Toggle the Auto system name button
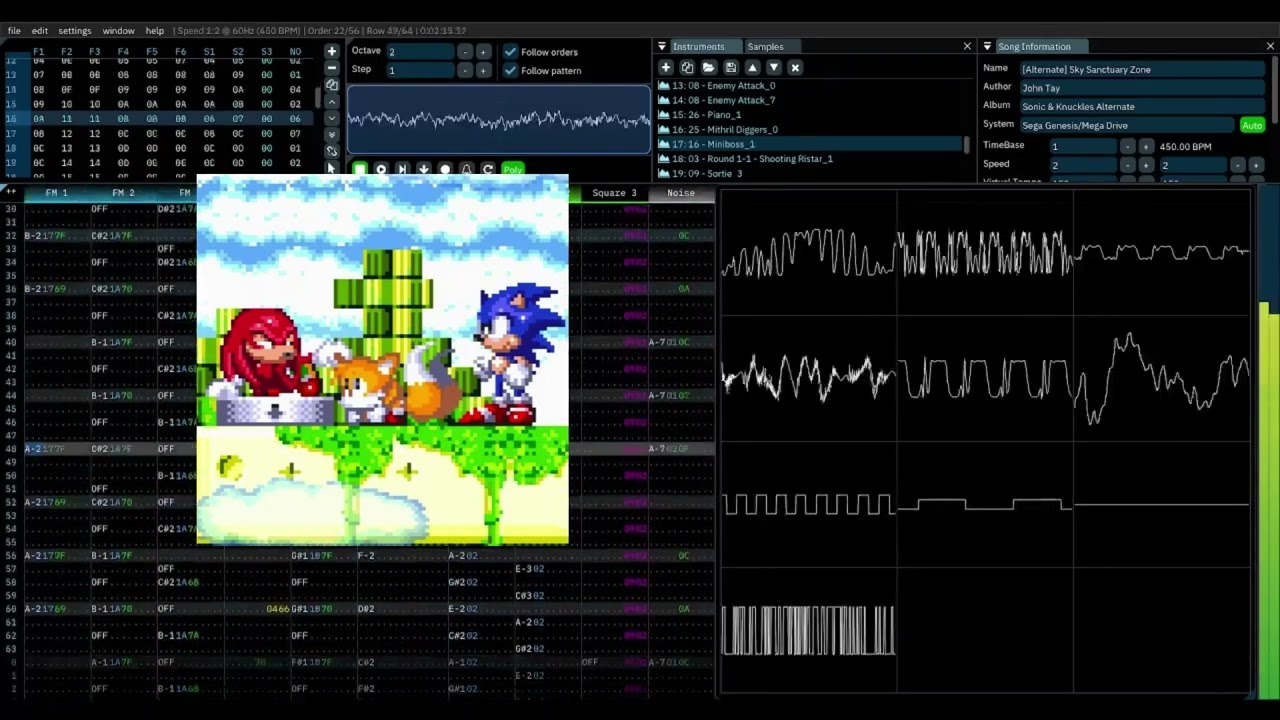 pyautogui.click(x=1252, y=125)
